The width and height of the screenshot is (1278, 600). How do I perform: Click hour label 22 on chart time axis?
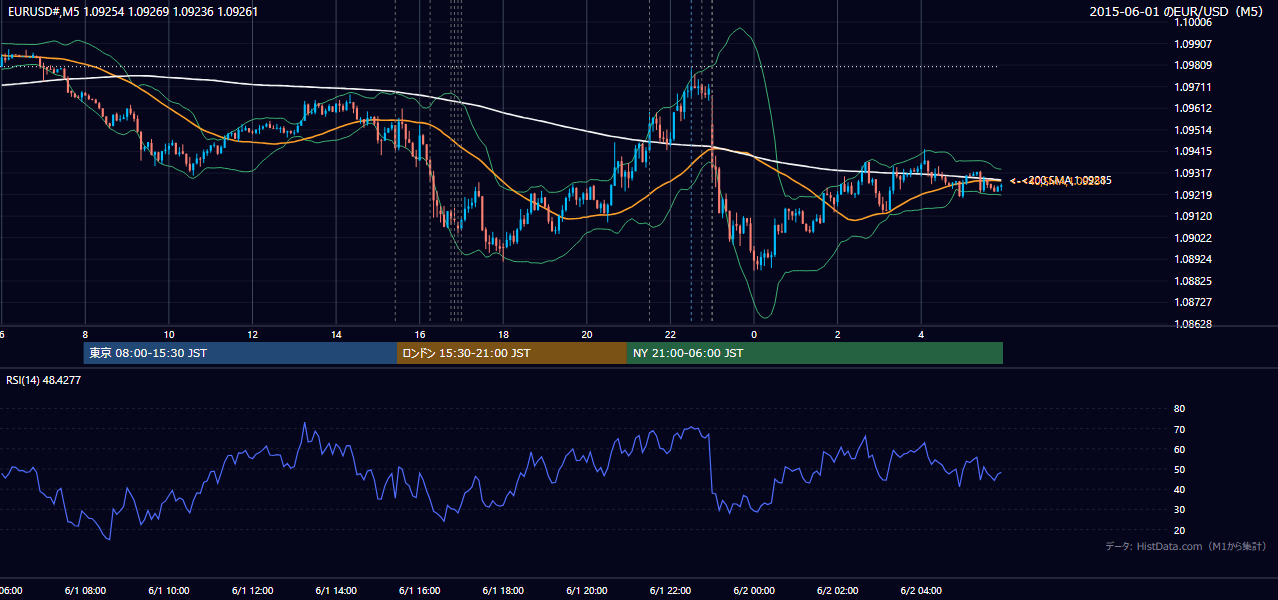click(x=671, y=334)
